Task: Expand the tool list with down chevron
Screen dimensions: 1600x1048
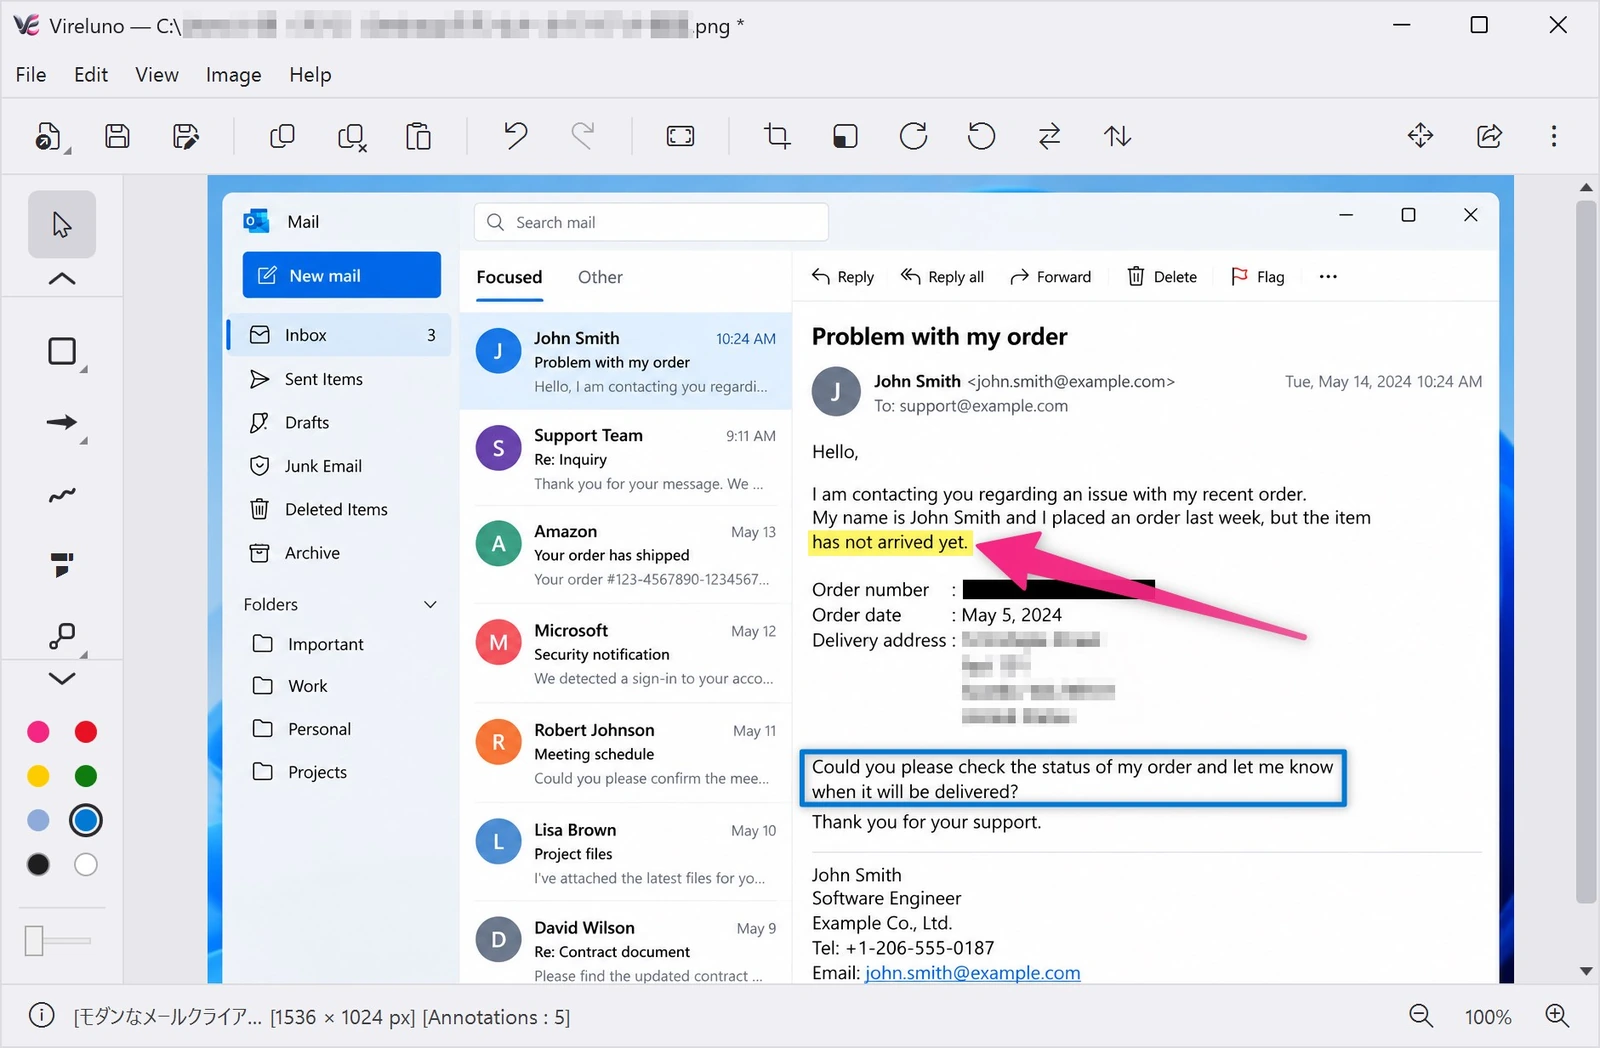Action: point(62,678)
